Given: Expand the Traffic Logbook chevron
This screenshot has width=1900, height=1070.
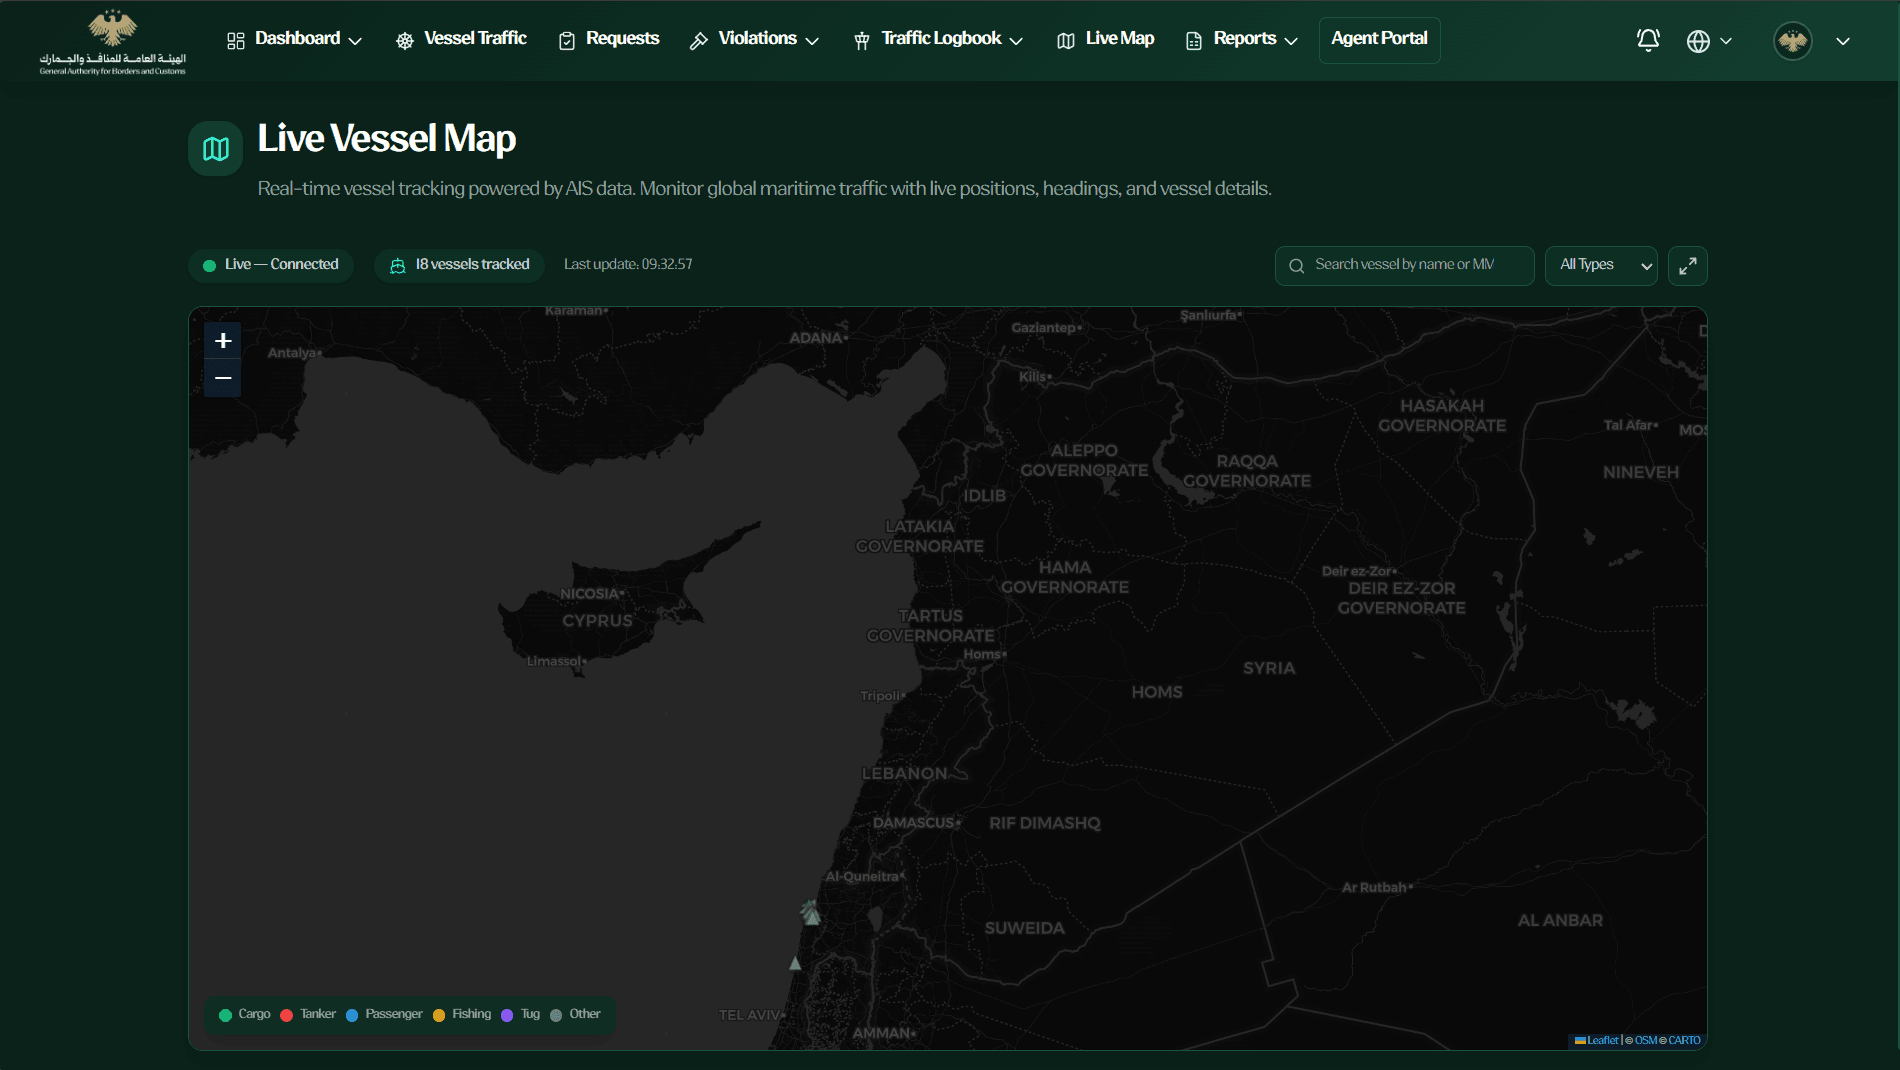Looking at the screenshot, I should tap(1016, 41).
